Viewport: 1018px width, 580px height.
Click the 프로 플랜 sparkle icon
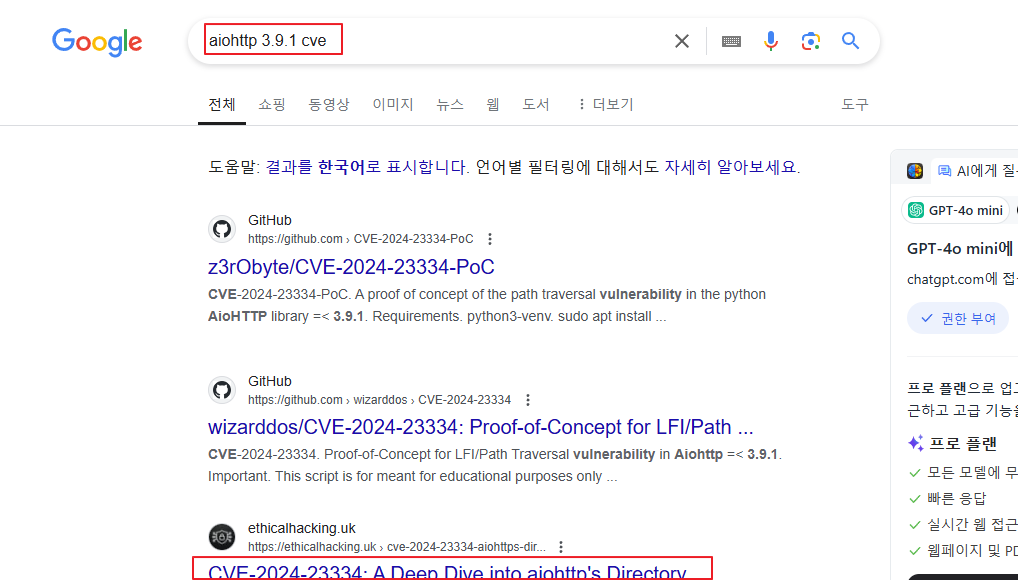tap(915, 443)
